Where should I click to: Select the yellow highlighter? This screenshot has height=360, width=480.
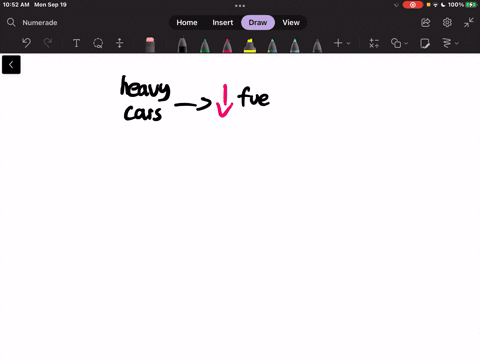point(250,46)
